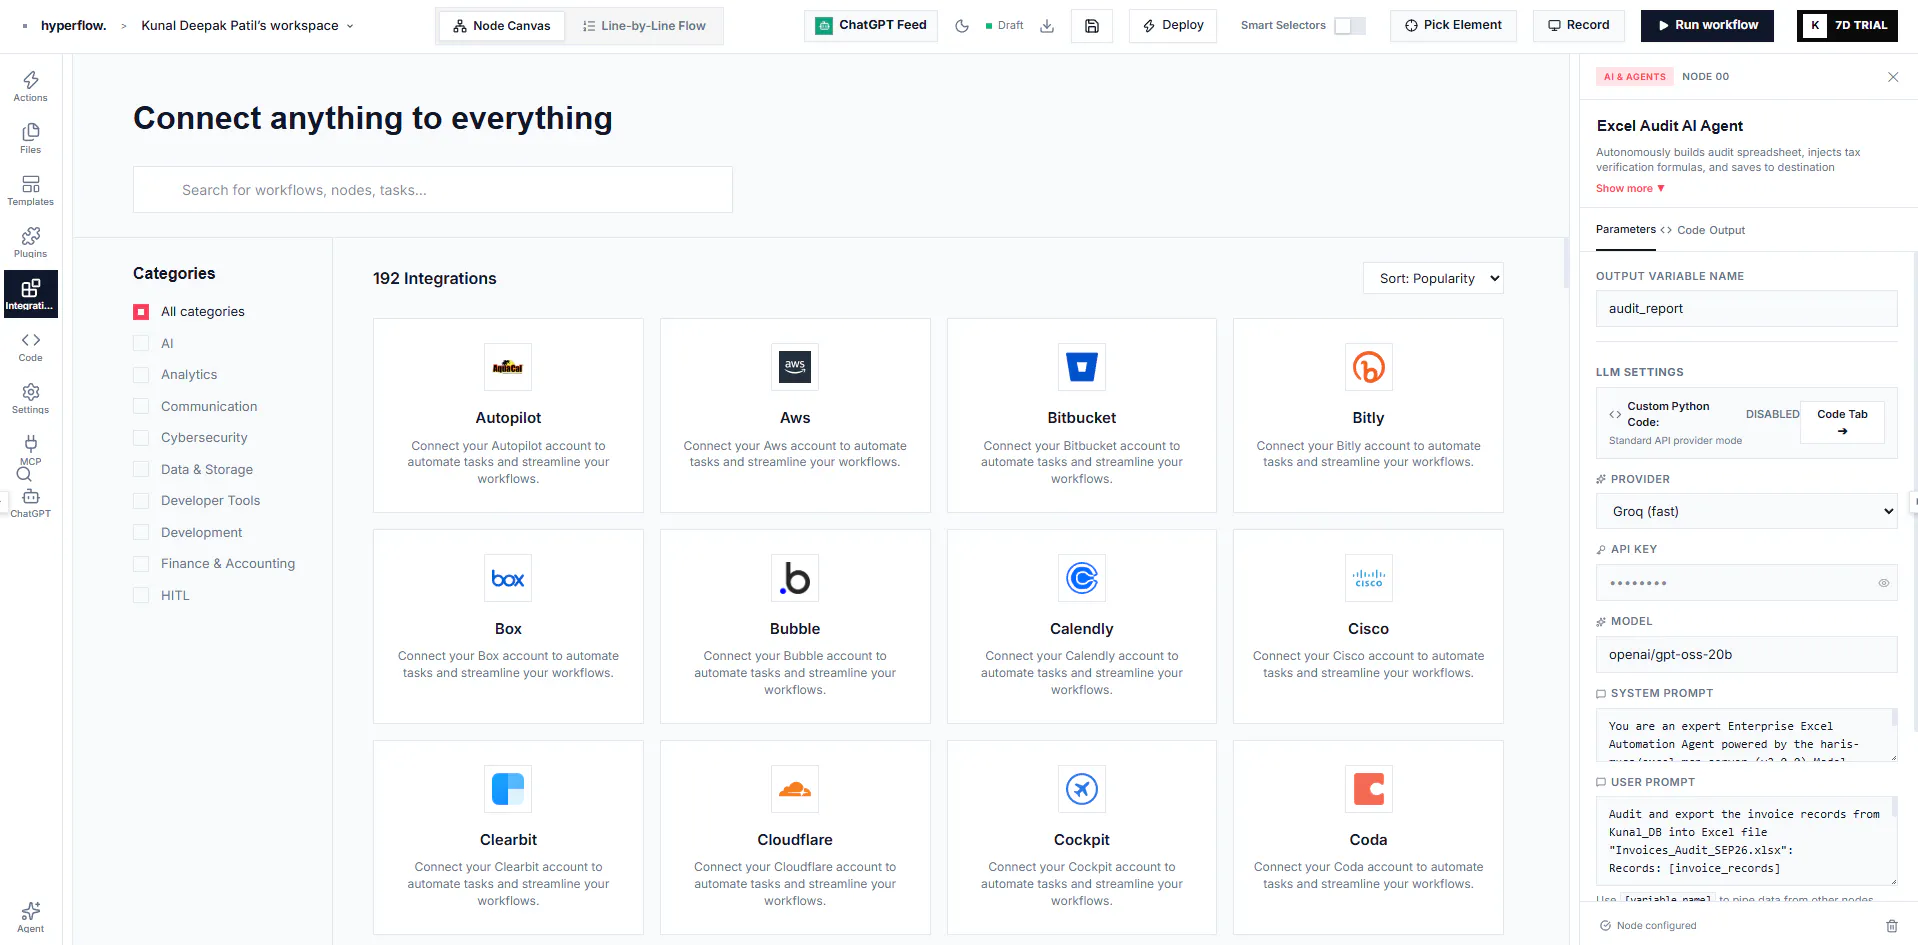Screen dimensions: 1918x945
Task: Check the AI category checkbox
Action: (141, 343)
